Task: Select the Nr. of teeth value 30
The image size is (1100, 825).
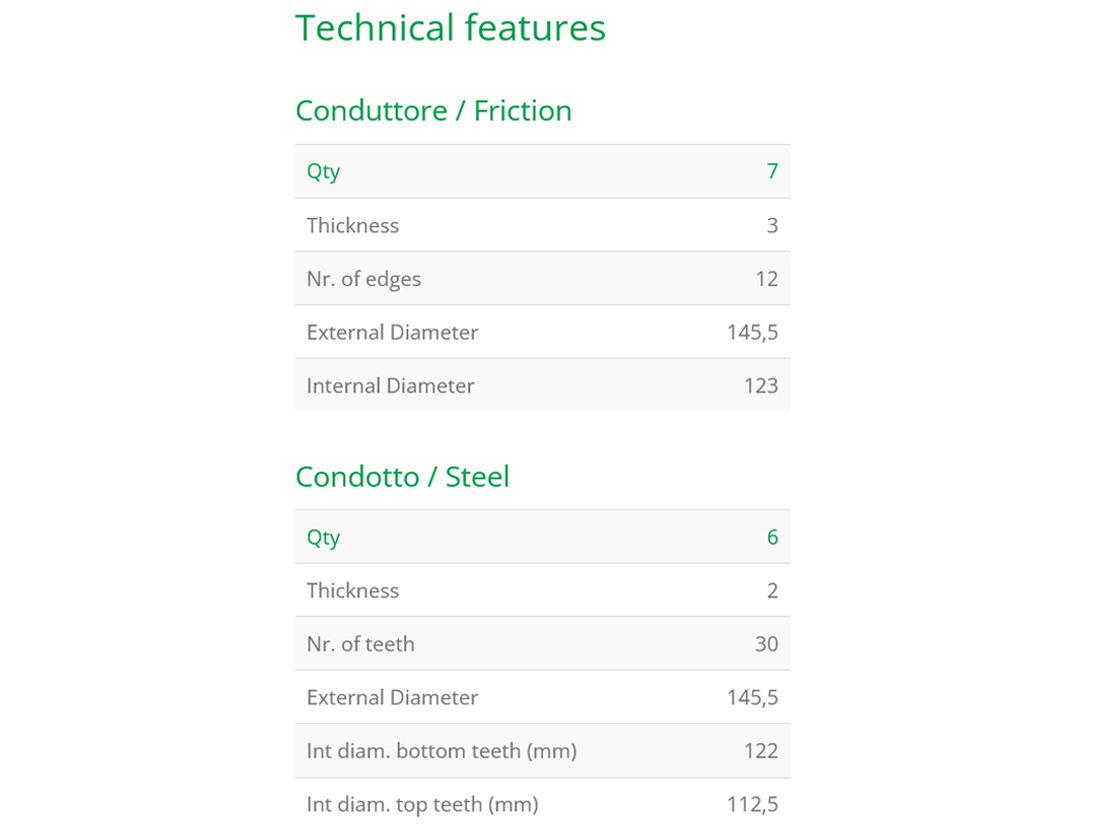Action: click(767, 644)
